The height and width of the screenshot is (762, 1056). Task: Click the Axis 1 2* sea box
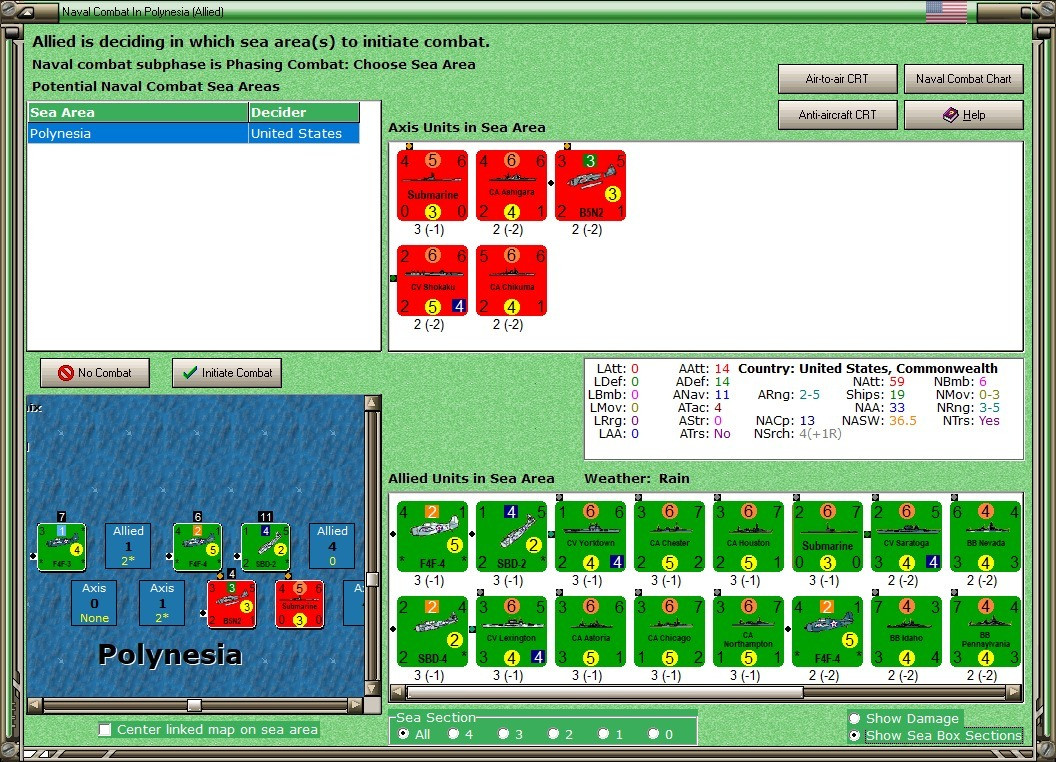coord(162,603)
